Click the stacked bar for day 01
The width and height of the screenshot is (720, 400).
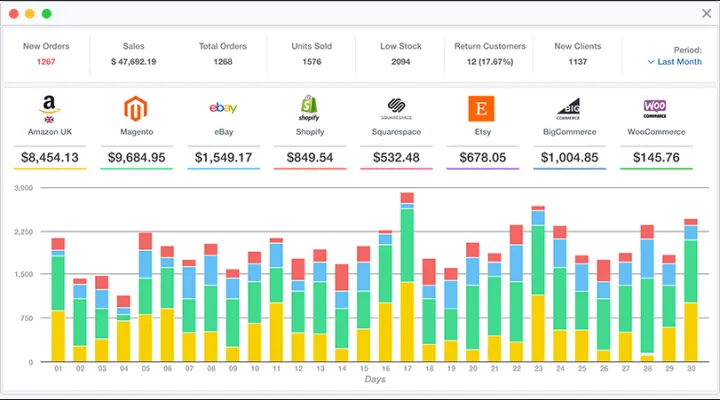(x=58, y=299)
